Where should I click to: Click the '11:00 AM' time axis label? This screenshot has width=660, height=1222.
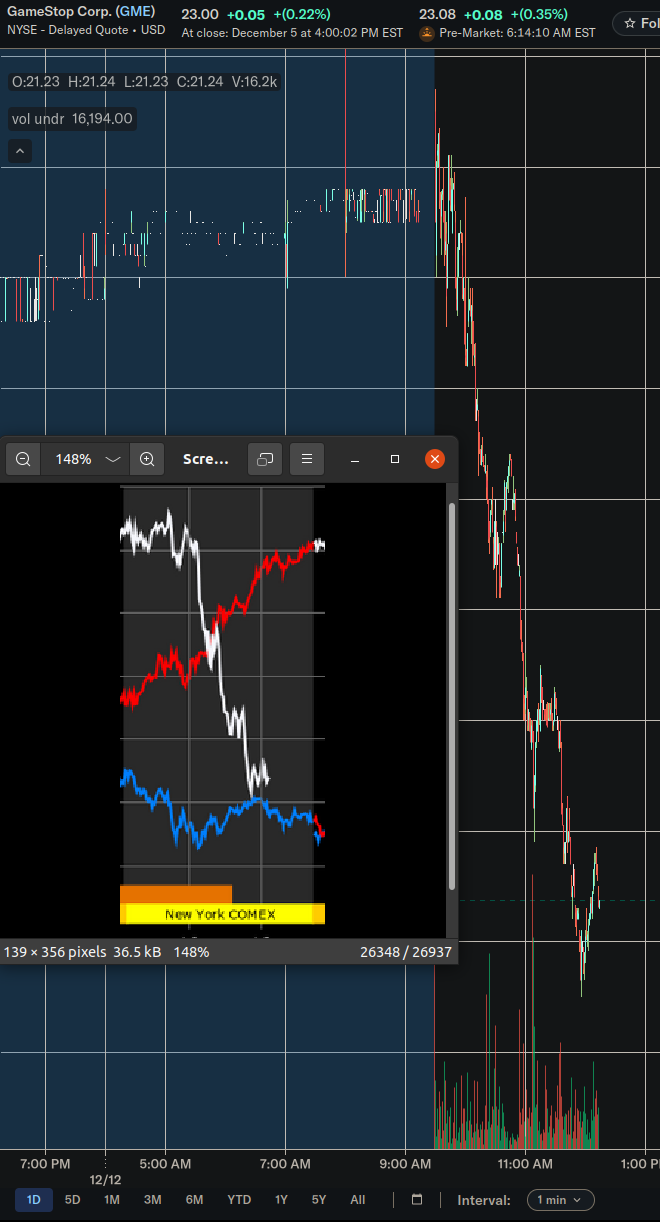tap(524, 1164)
